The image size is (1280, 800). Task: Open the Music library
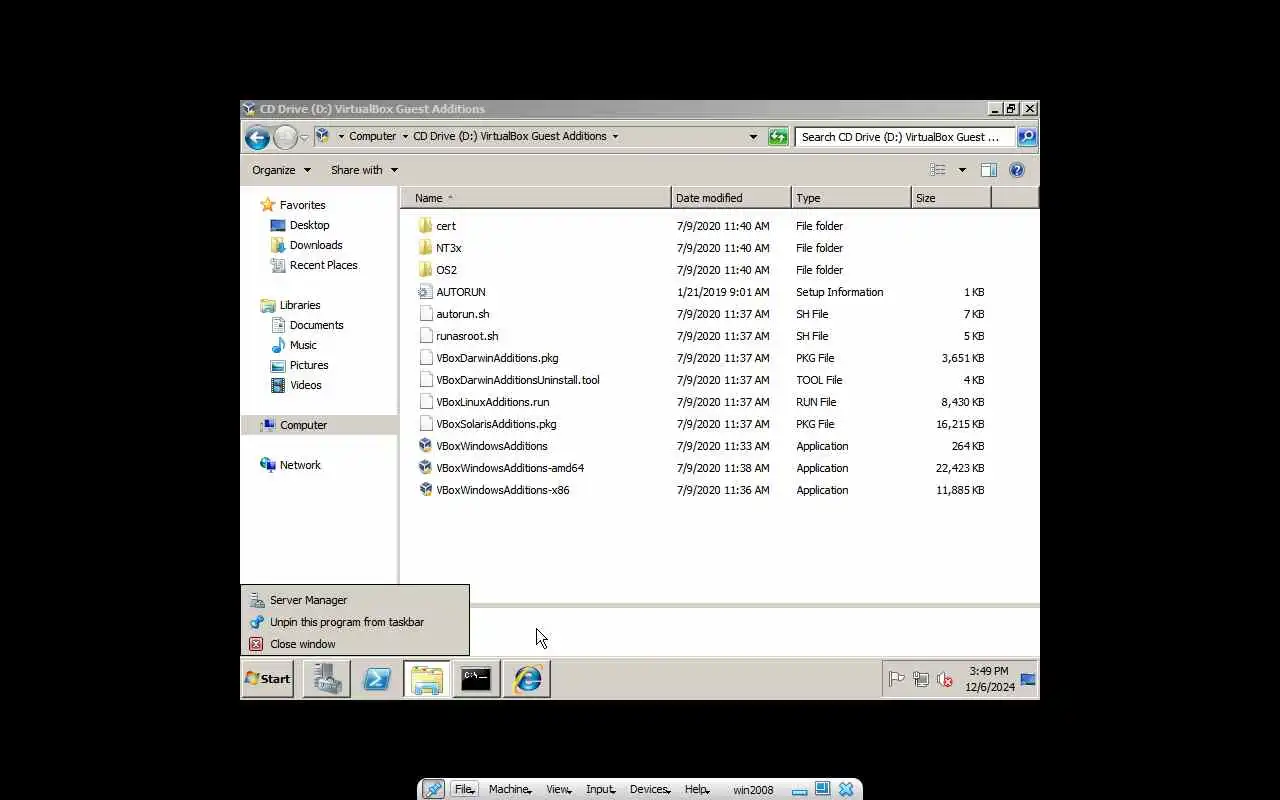(x=303, y=345)
